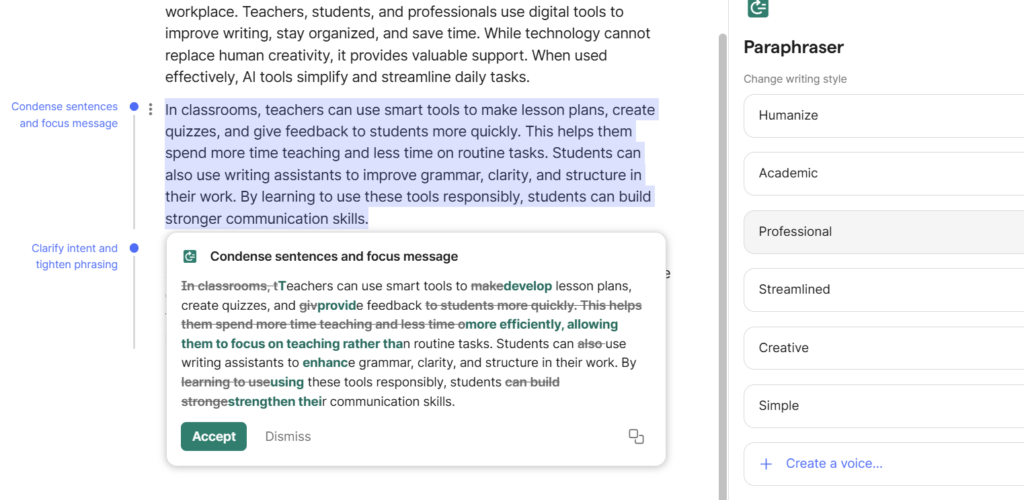Click the copy icon in suggestion card
This screenshot has width=1024, height=500.
pos(636,436)
